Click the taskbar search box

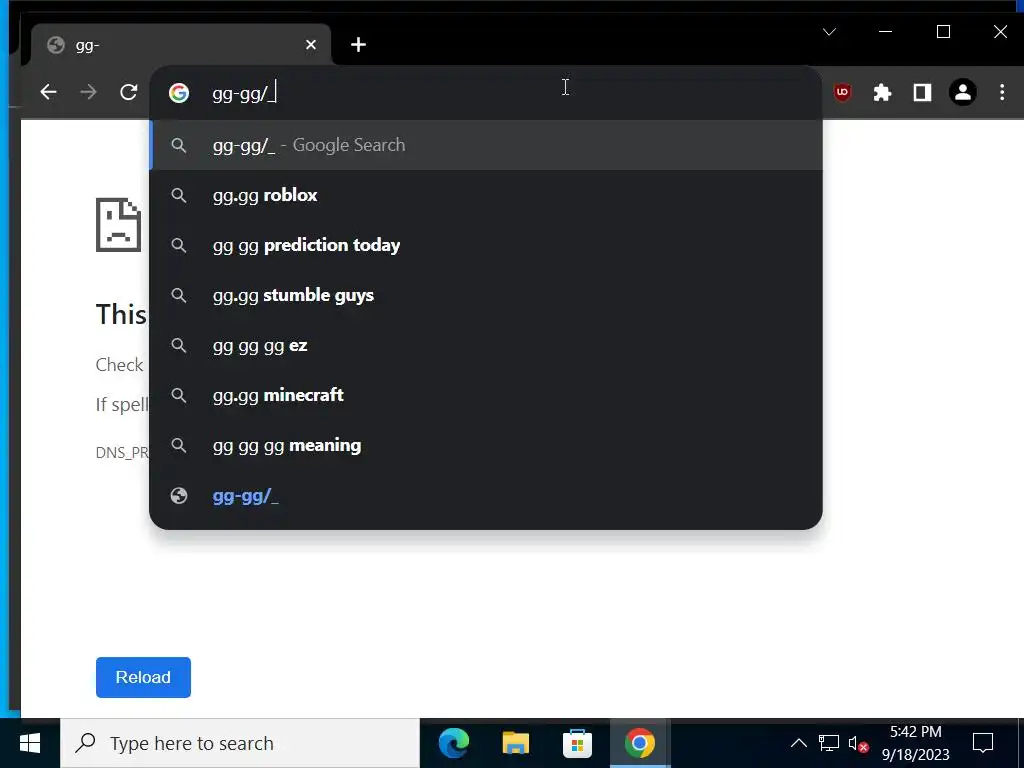point(240,743)
